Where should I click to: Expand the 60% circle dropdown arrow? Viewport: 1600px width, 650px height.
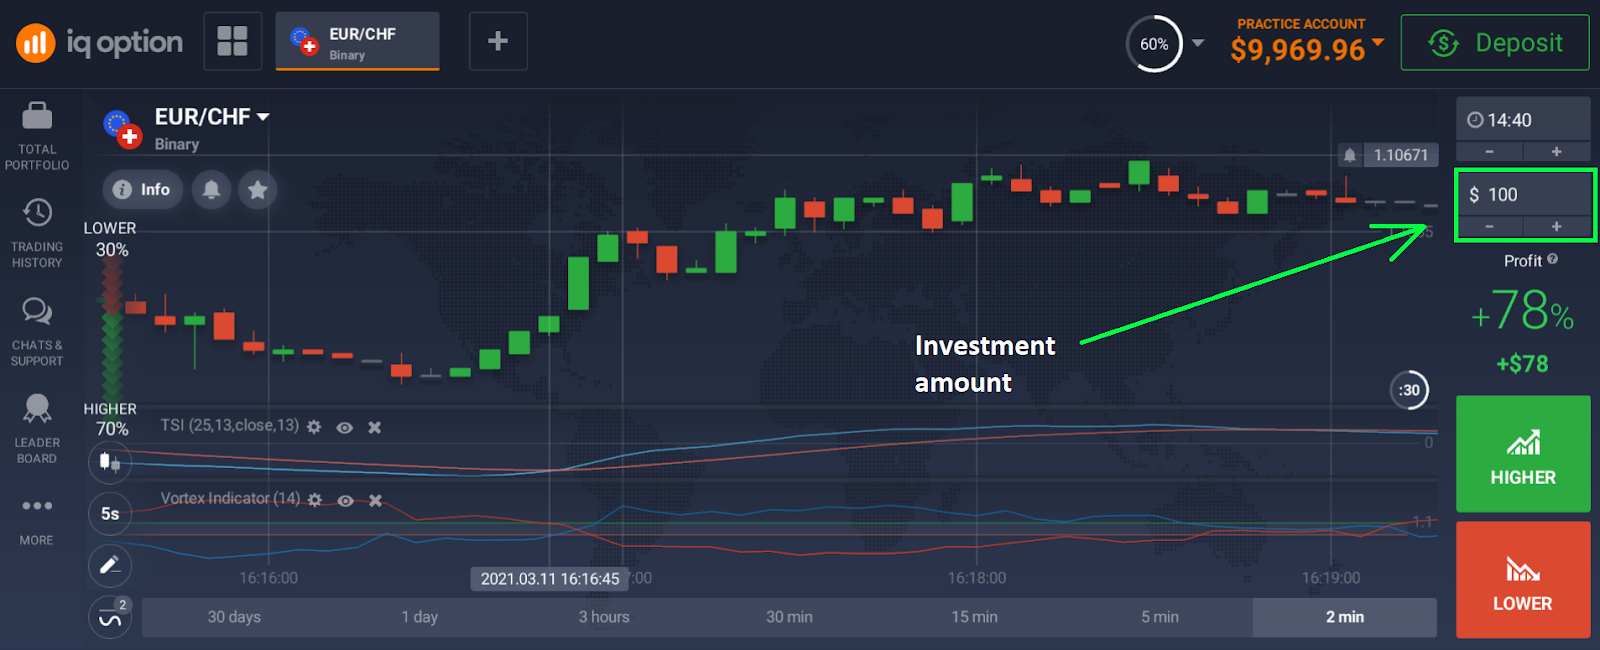(x=1198, y=43)
